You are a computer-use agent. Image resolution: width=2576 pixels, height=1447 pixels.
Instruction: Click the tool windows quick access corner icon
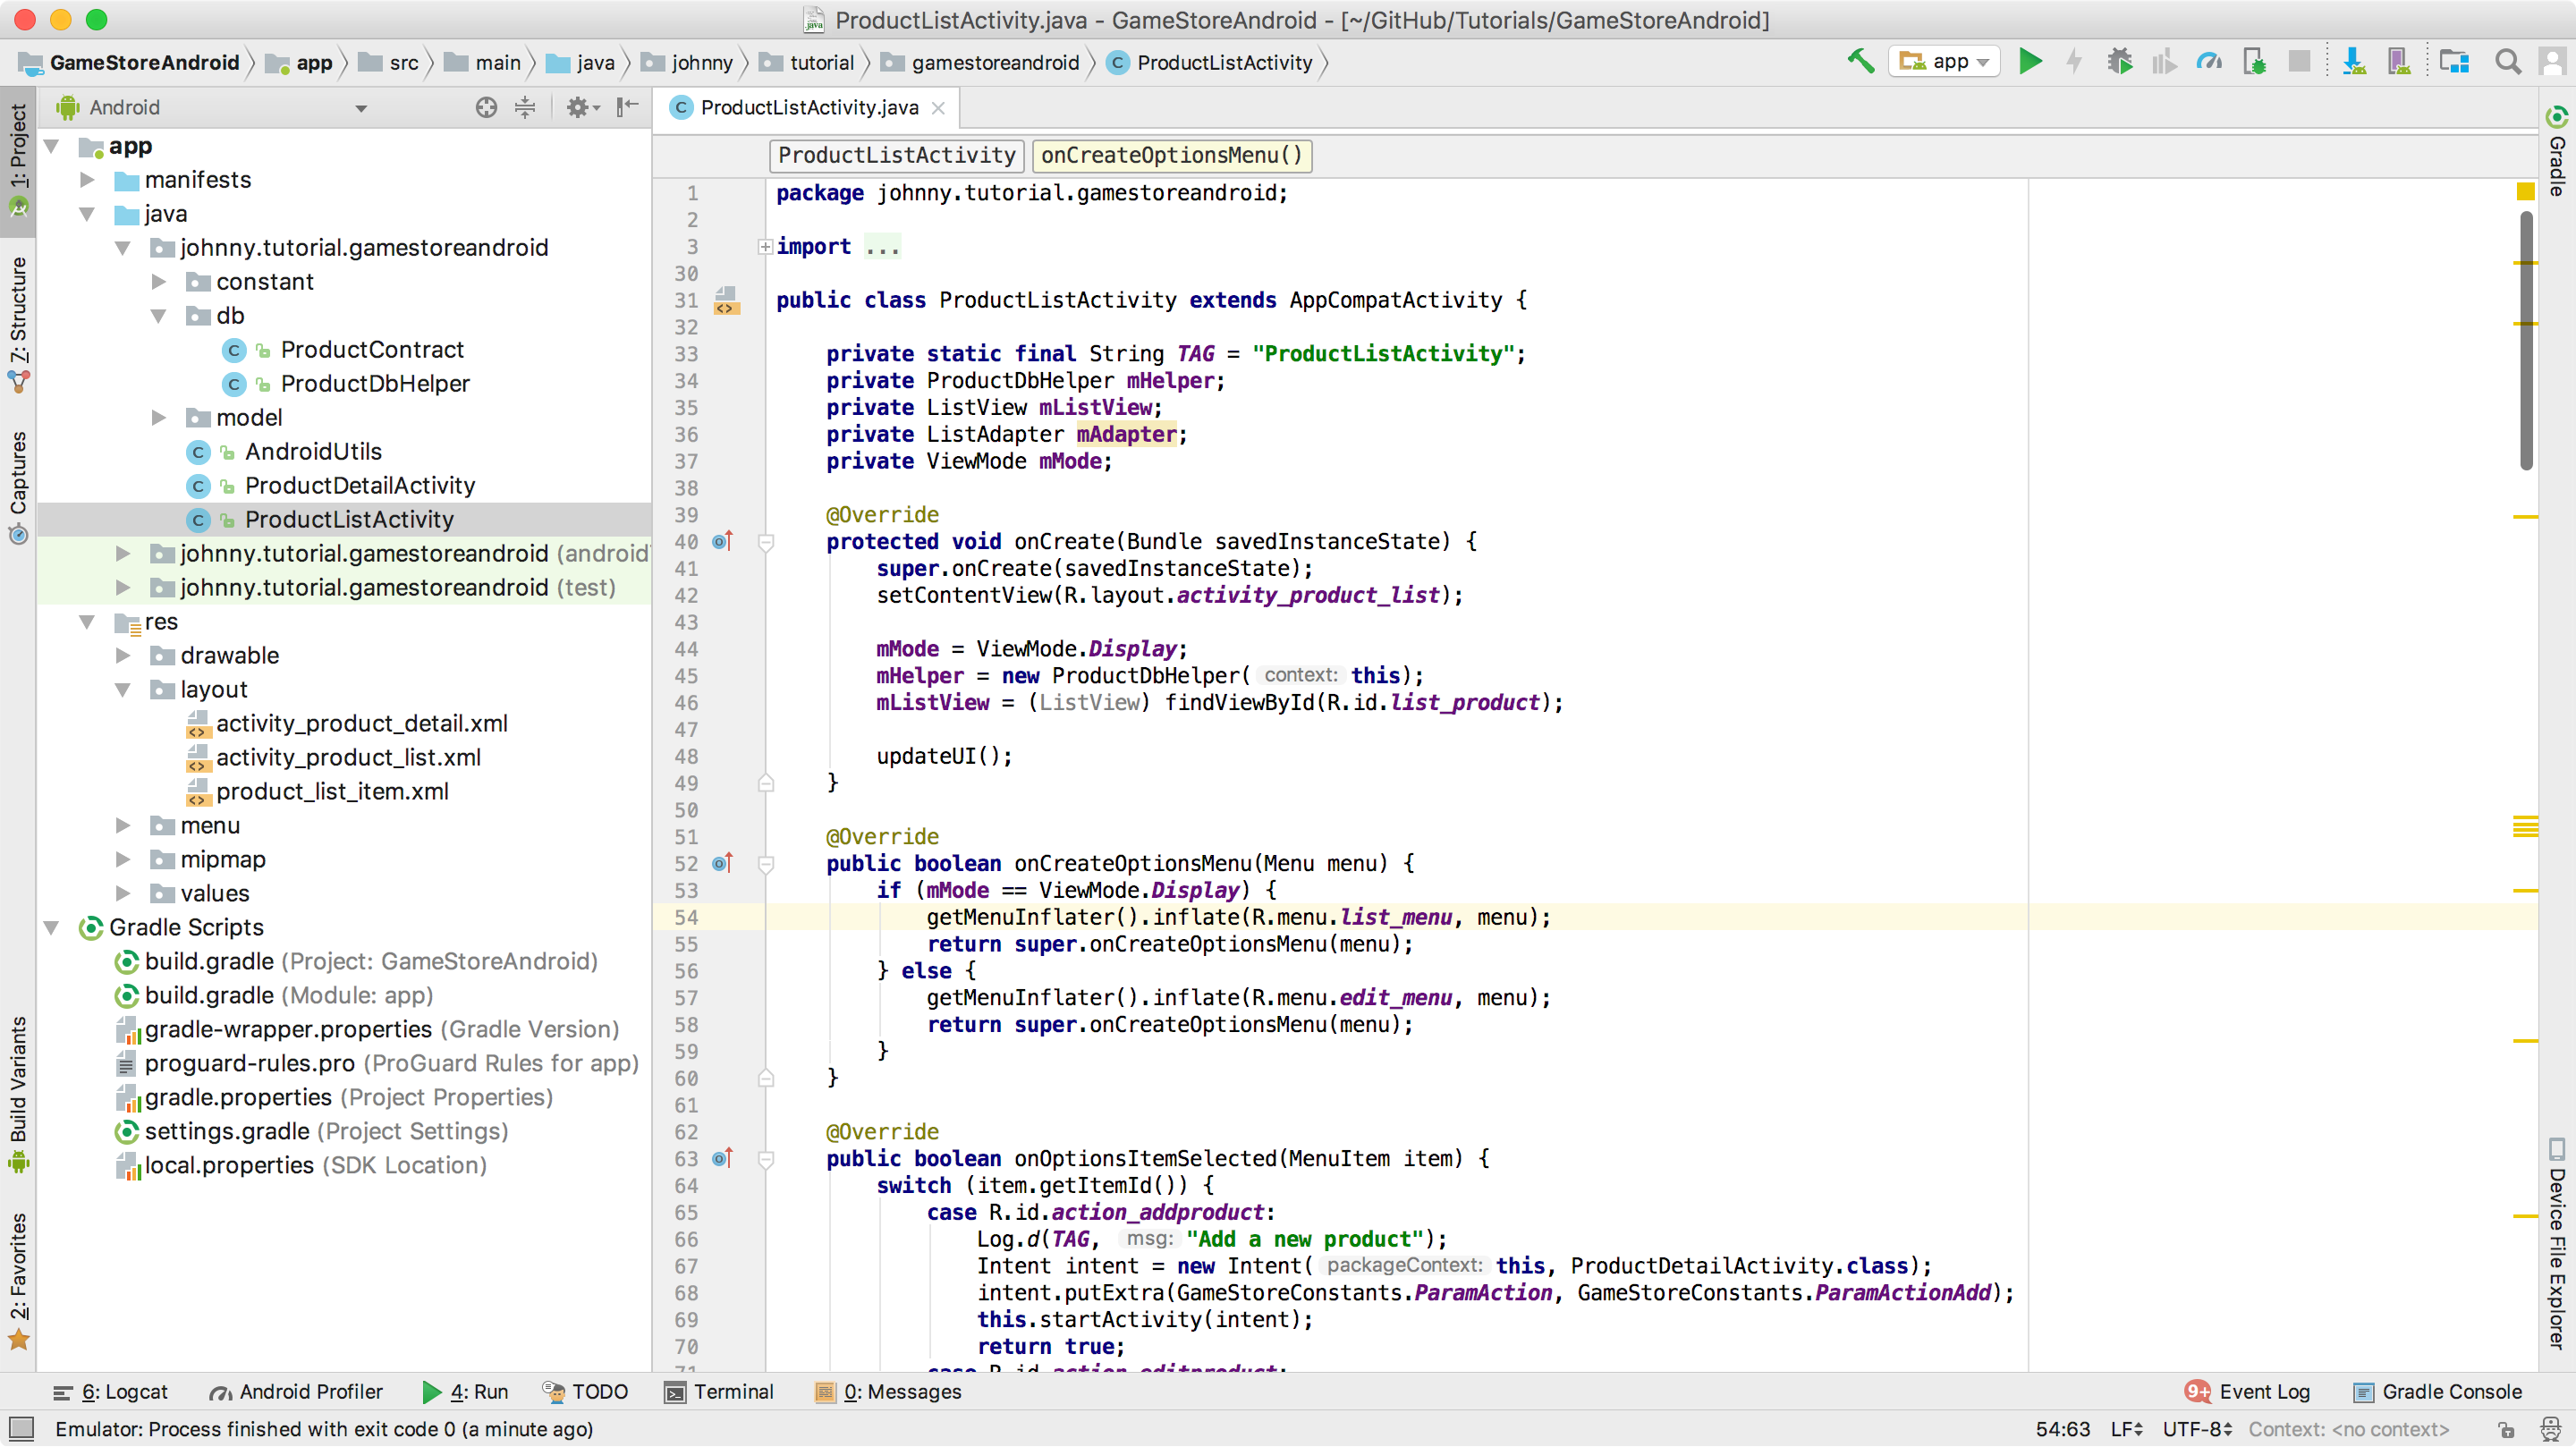coord(21,1428)
